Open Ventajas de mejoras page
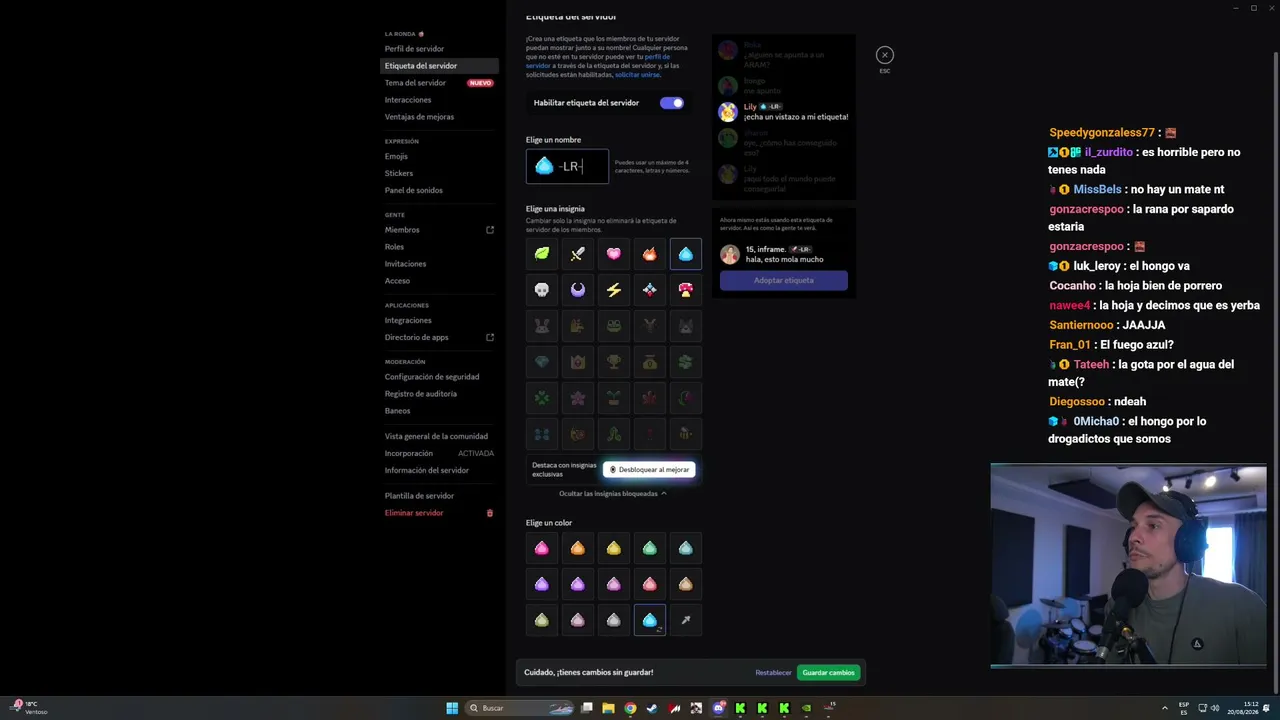This screenshot has width=1280, height=720. click(x=440, y=117)
